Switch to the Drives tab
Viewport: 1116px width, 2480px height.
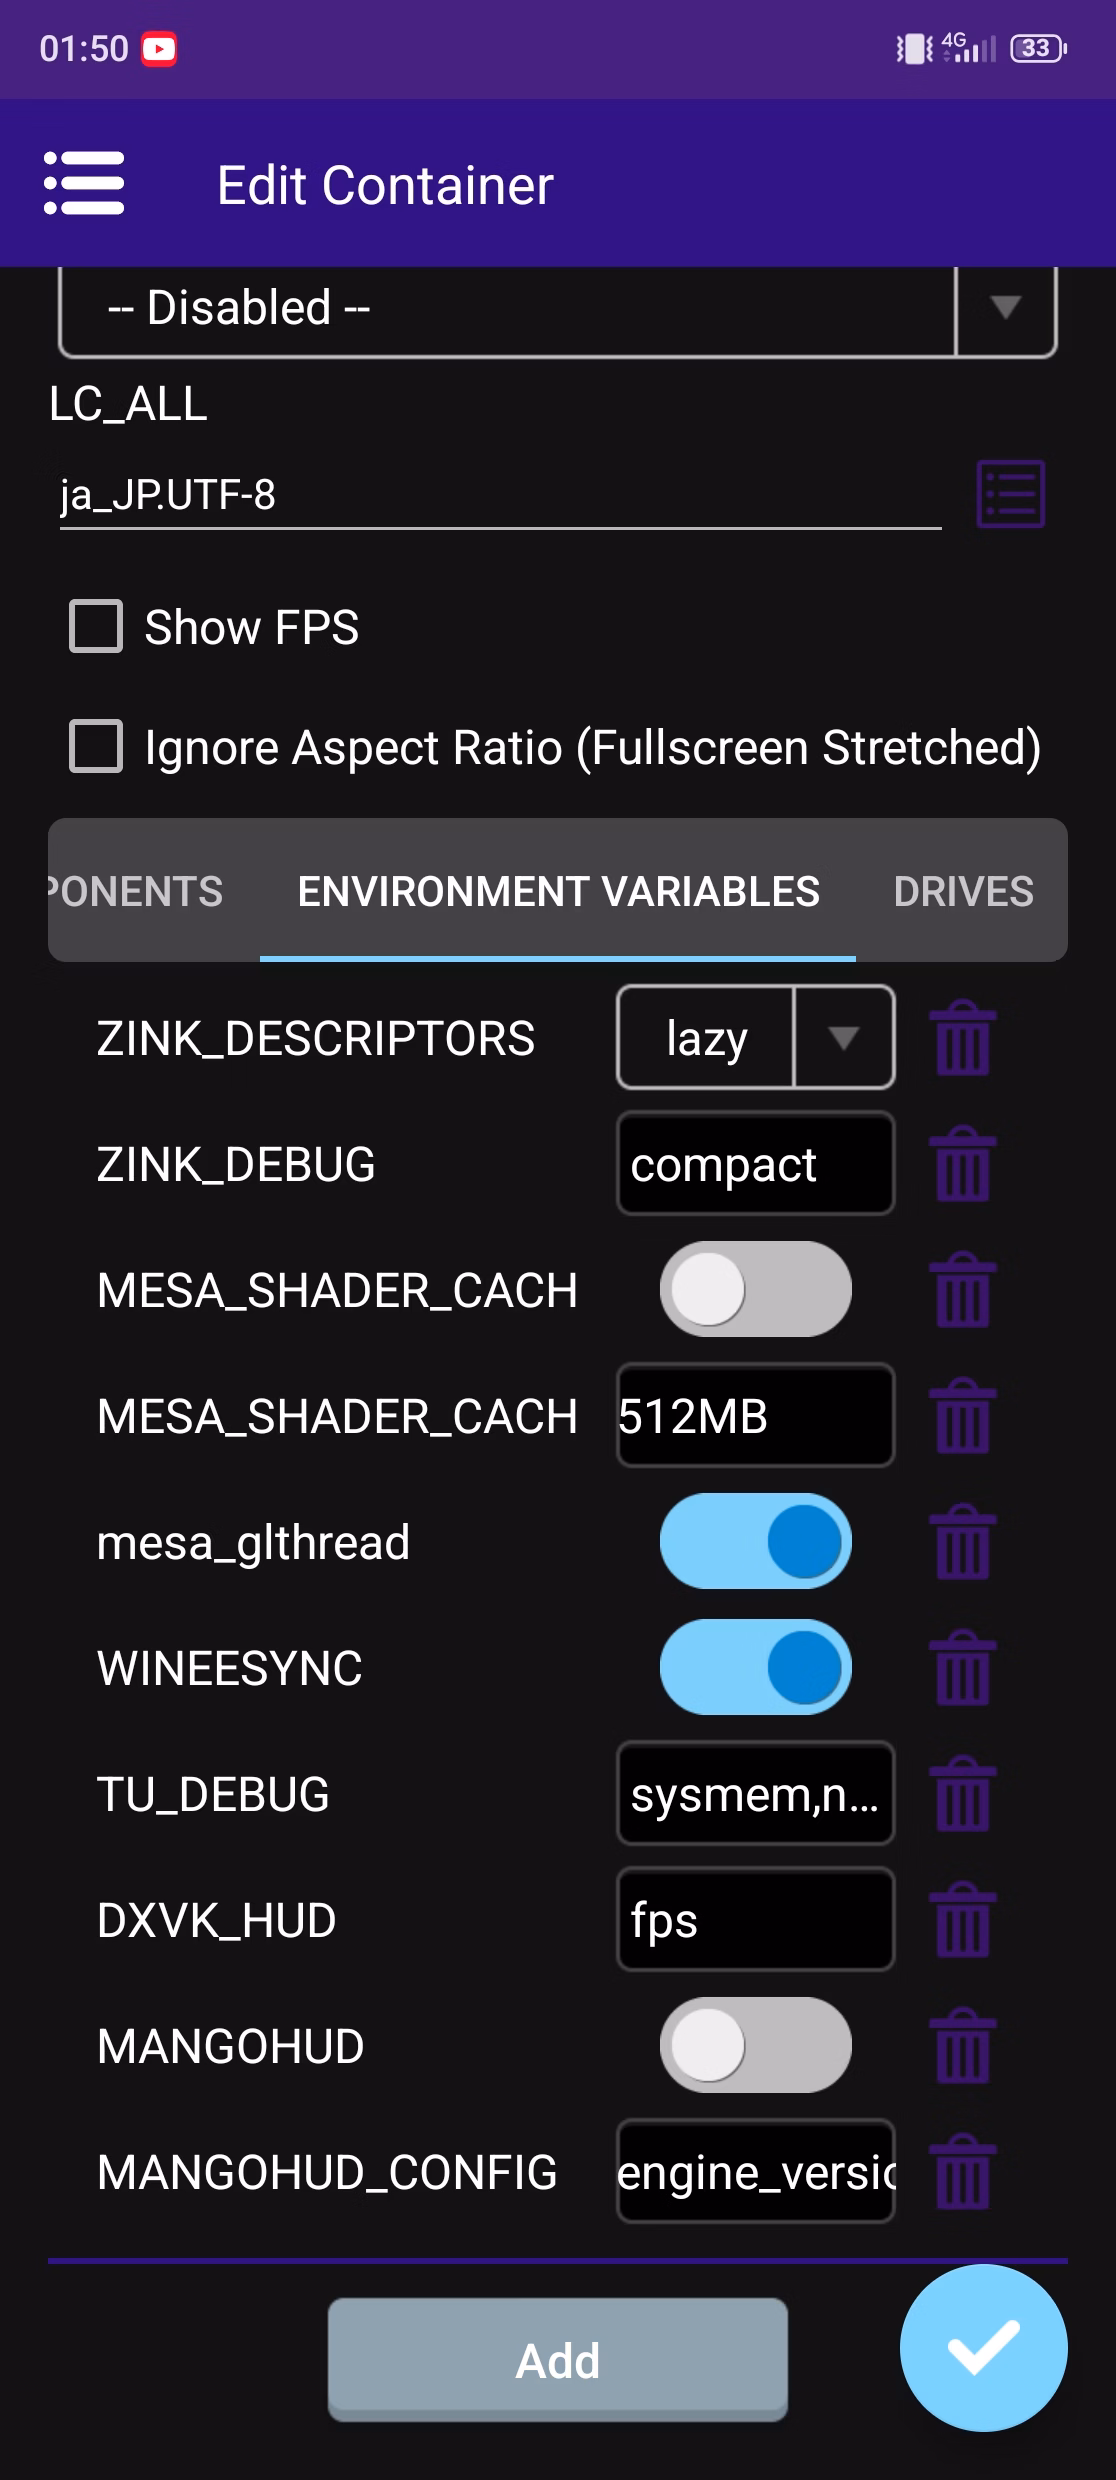tap(962, 891)
